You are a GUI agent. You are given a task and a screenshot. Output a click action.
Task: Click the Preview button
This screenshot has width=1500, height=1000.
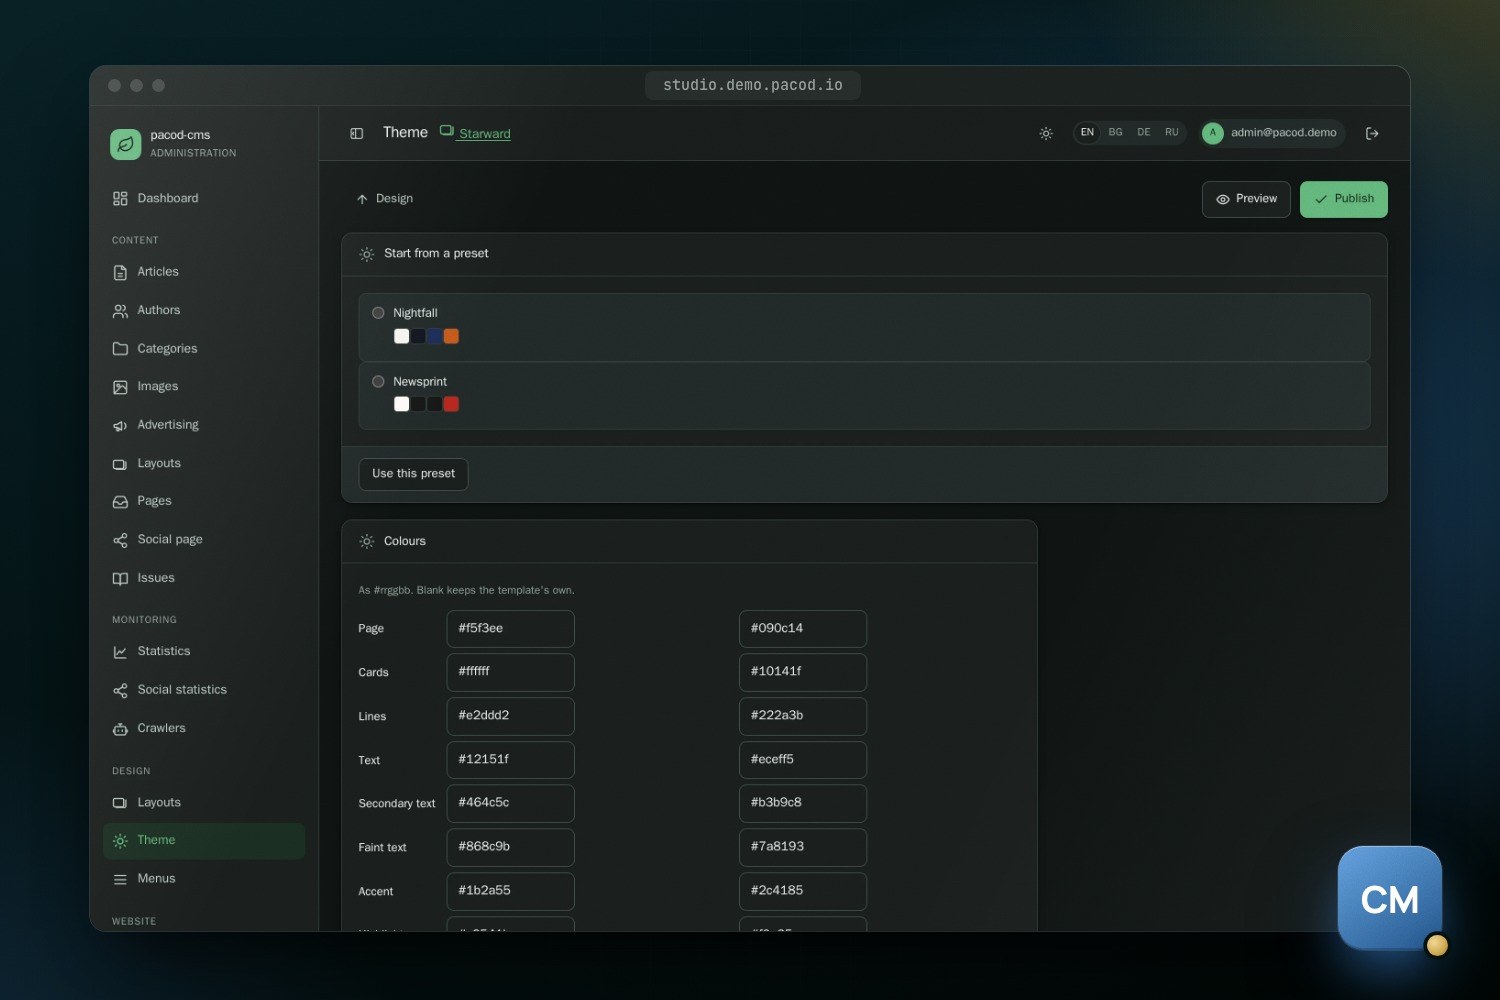coord(1246,199)
